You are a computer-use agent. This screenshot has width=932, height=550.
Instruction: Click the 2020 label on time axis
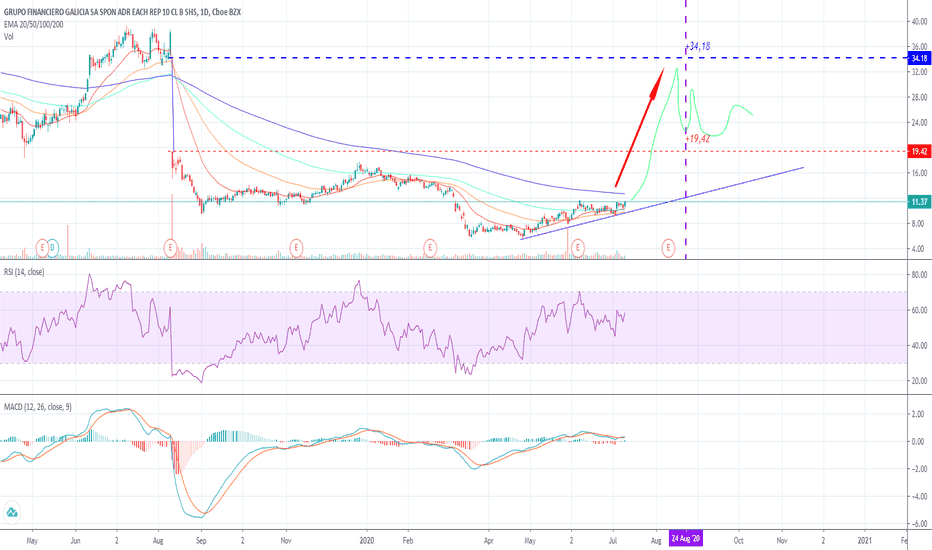367,540
